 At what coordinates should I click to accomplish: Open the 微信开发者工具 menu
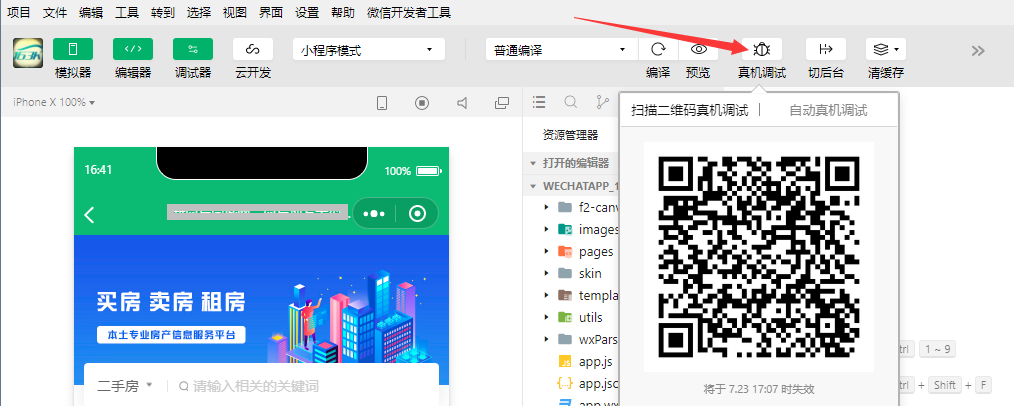(x=409, y=12)
